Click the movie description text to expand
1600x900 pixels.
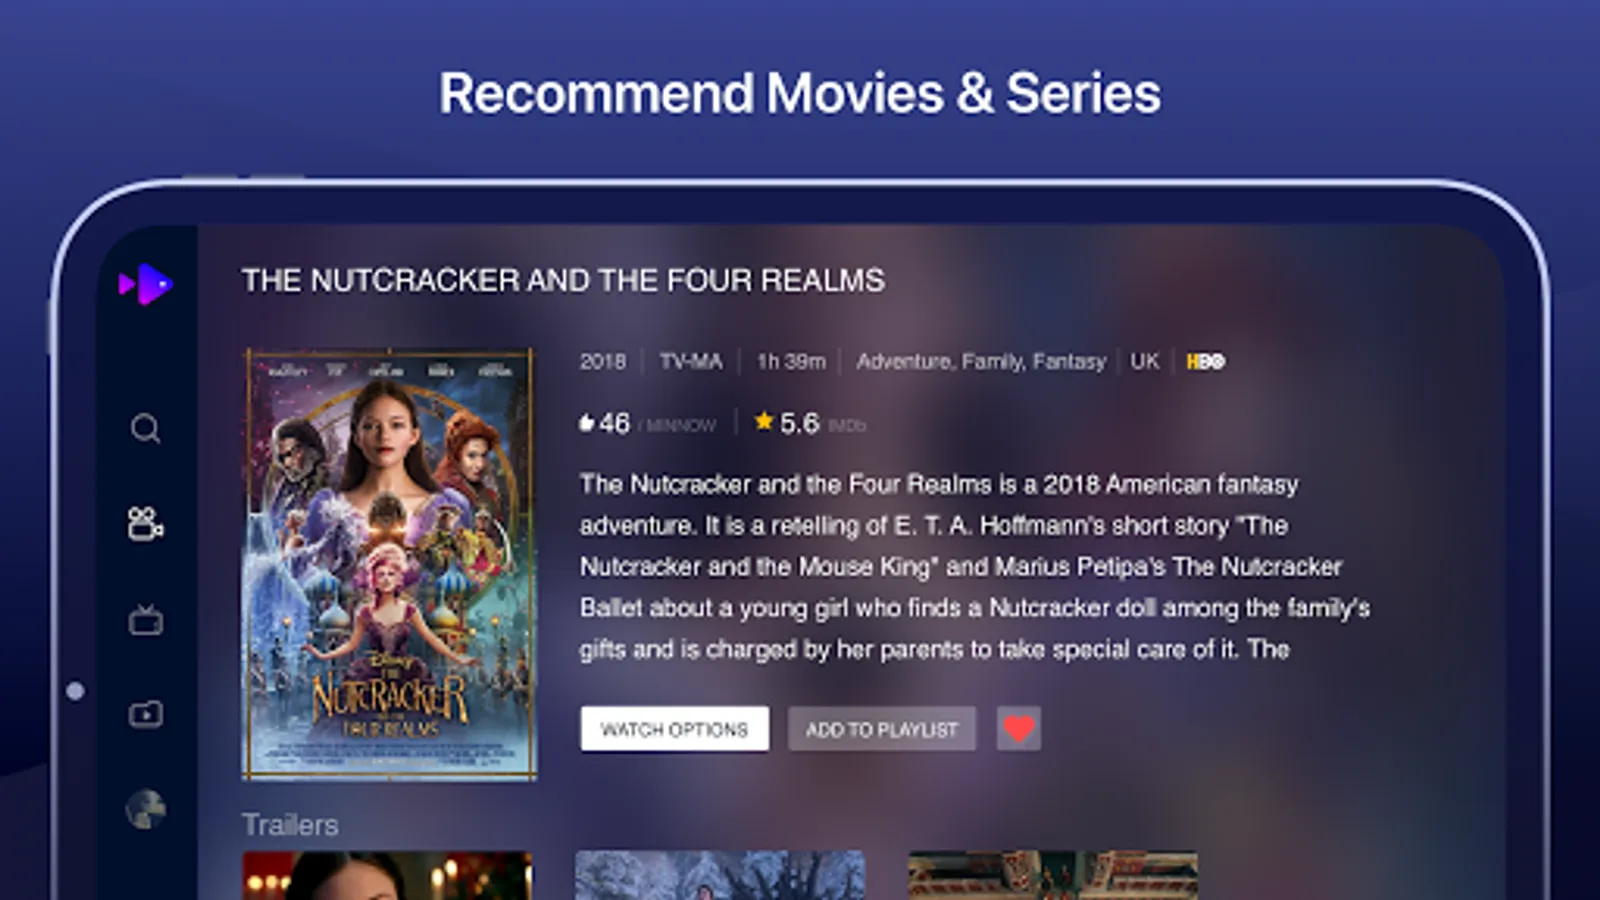pyautogui.click(x=975, y=567)
